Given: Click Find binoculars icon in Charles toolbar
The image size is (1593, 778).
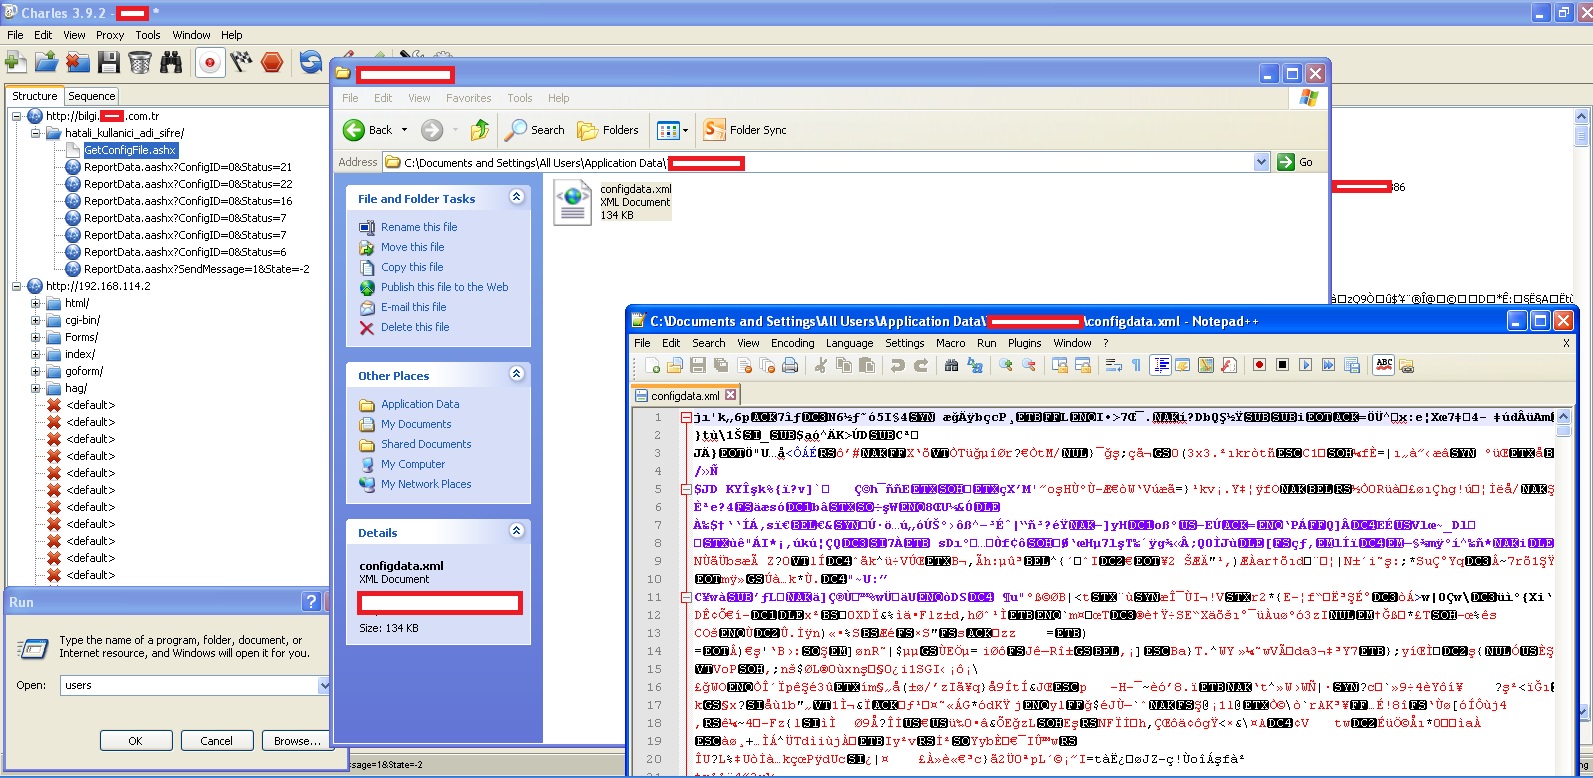Looking at the screenshot, I should (171, 62).
